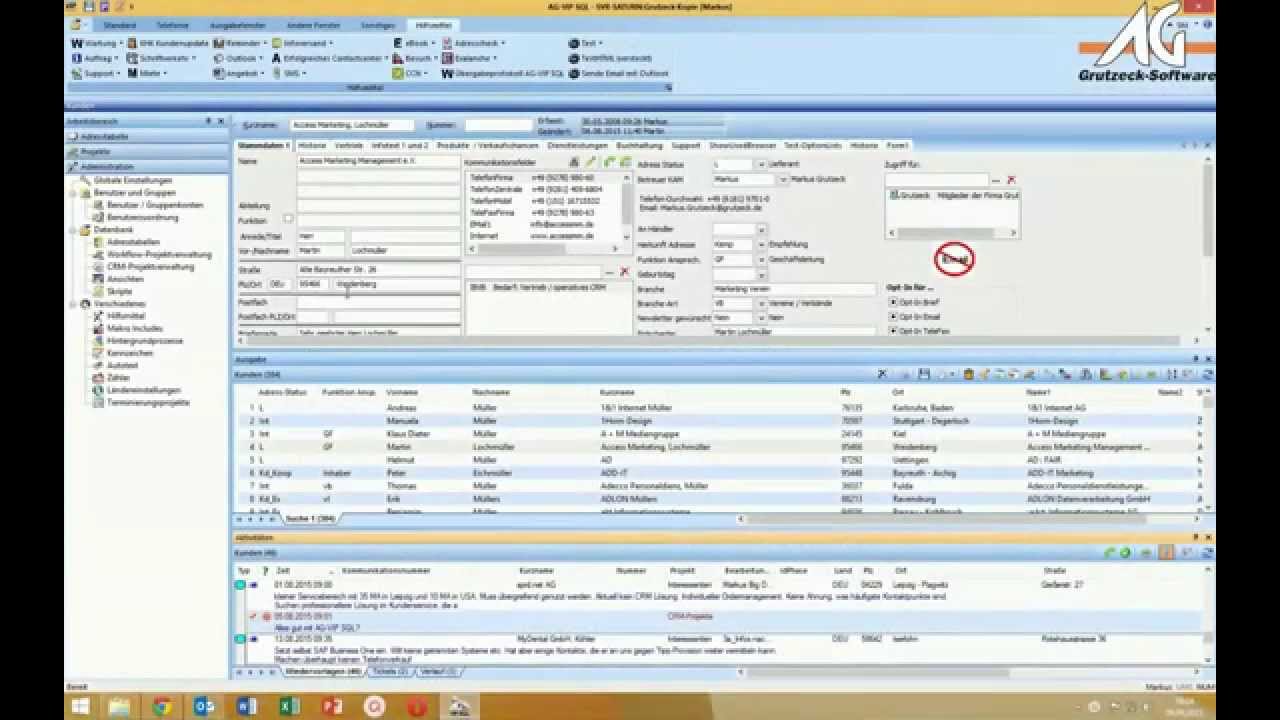Select Workflow-Projektverwaltung tree item
Image resolution: width=1280 pixels, height=720 pixels.
click(x=158, y=254)
